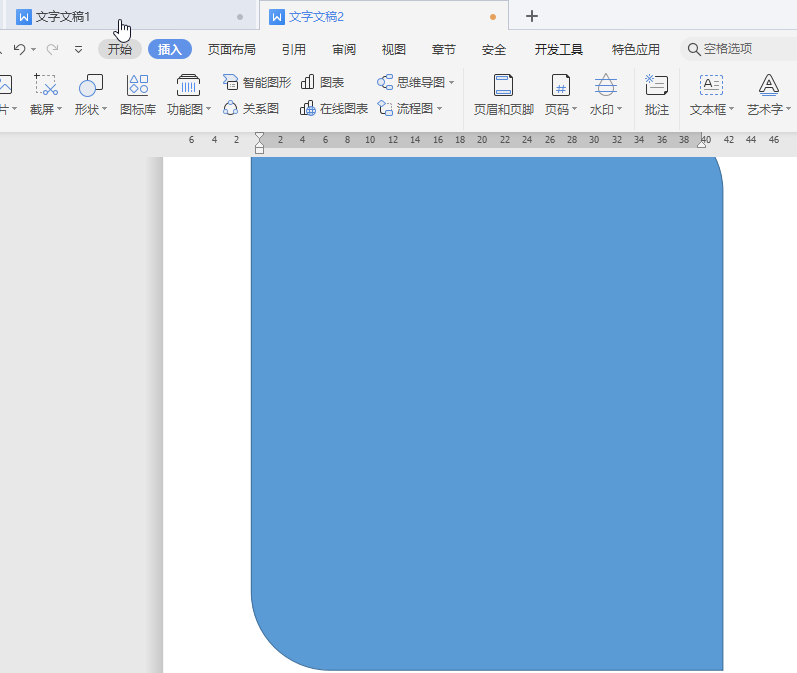This screenshot has width=797, height=673.
Task: Click the W icon of 文字文稿1 tab
Action: click(x=23, y=17)
